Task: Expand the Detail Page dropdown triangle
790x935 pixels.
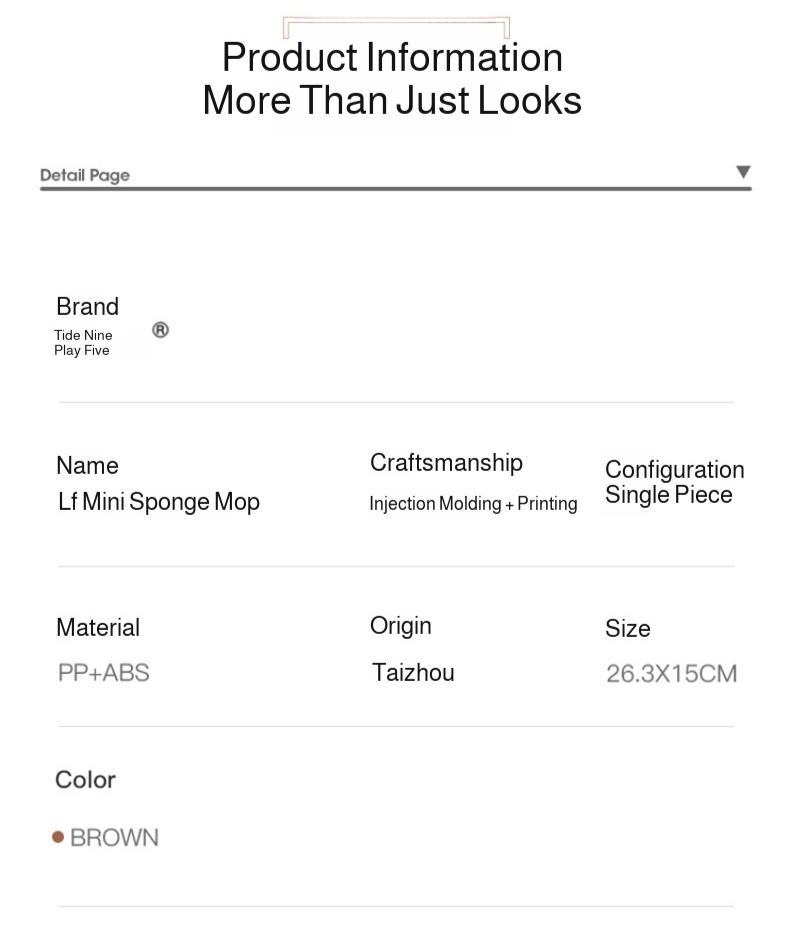Action: pos(743,172)
